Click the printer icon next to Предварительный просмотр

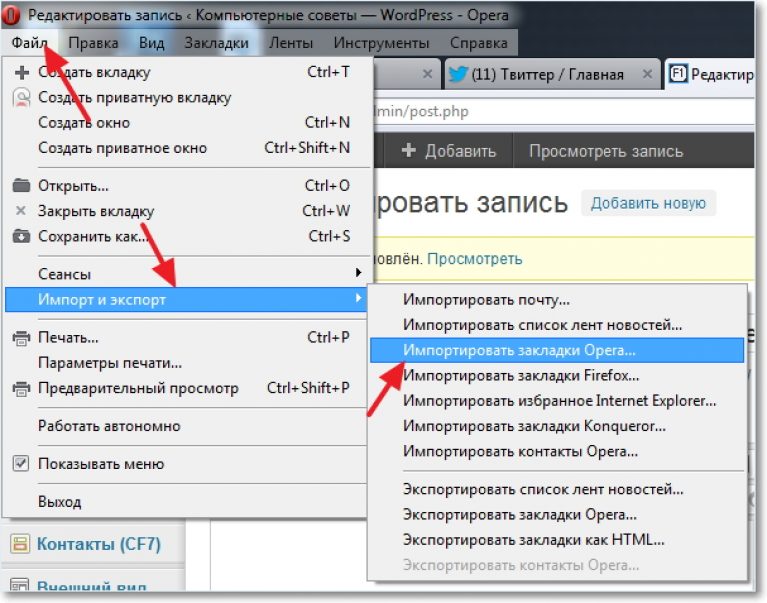(x=21, y=388)
